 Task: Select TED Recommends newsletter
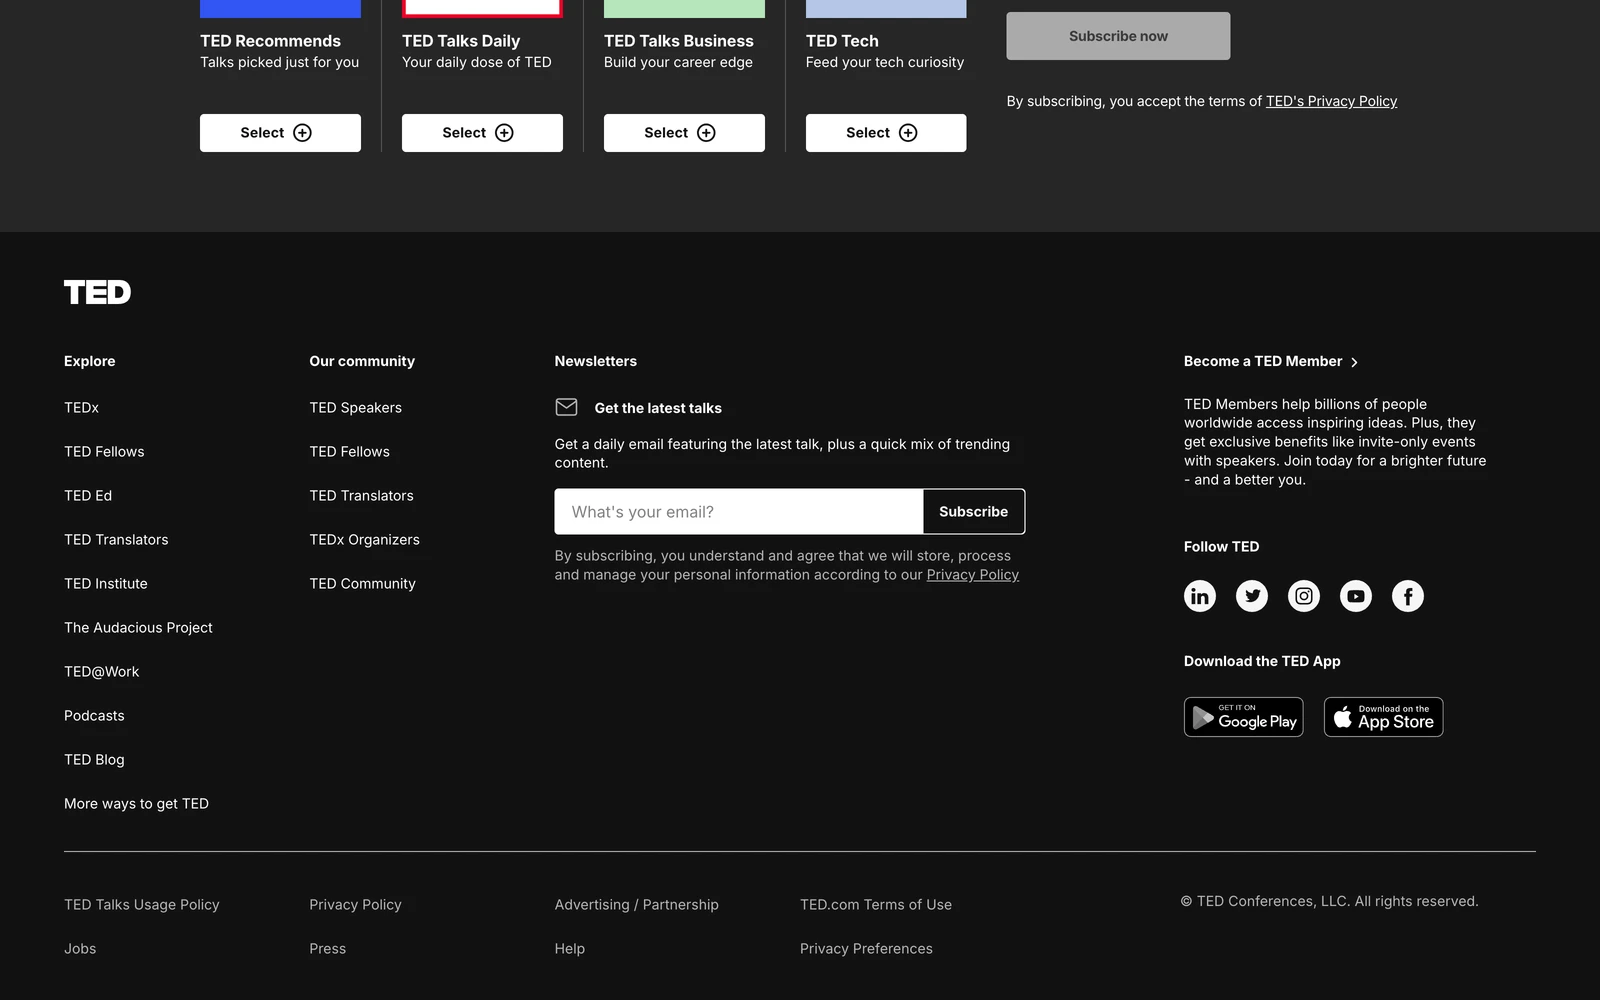coord(280,133)
